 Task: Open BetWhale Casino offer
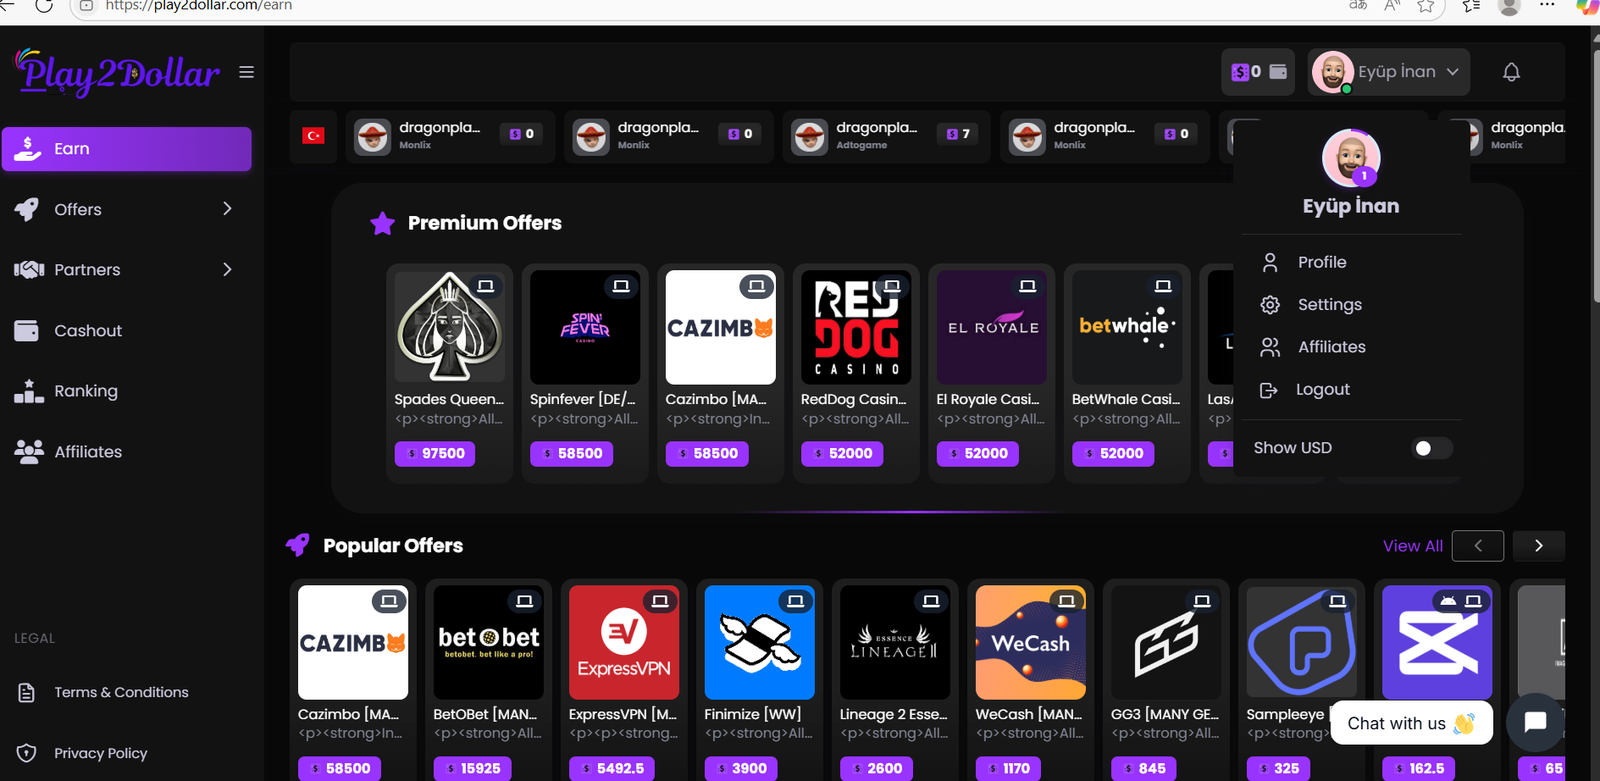pyautogui.click(x=1127, y=373)
